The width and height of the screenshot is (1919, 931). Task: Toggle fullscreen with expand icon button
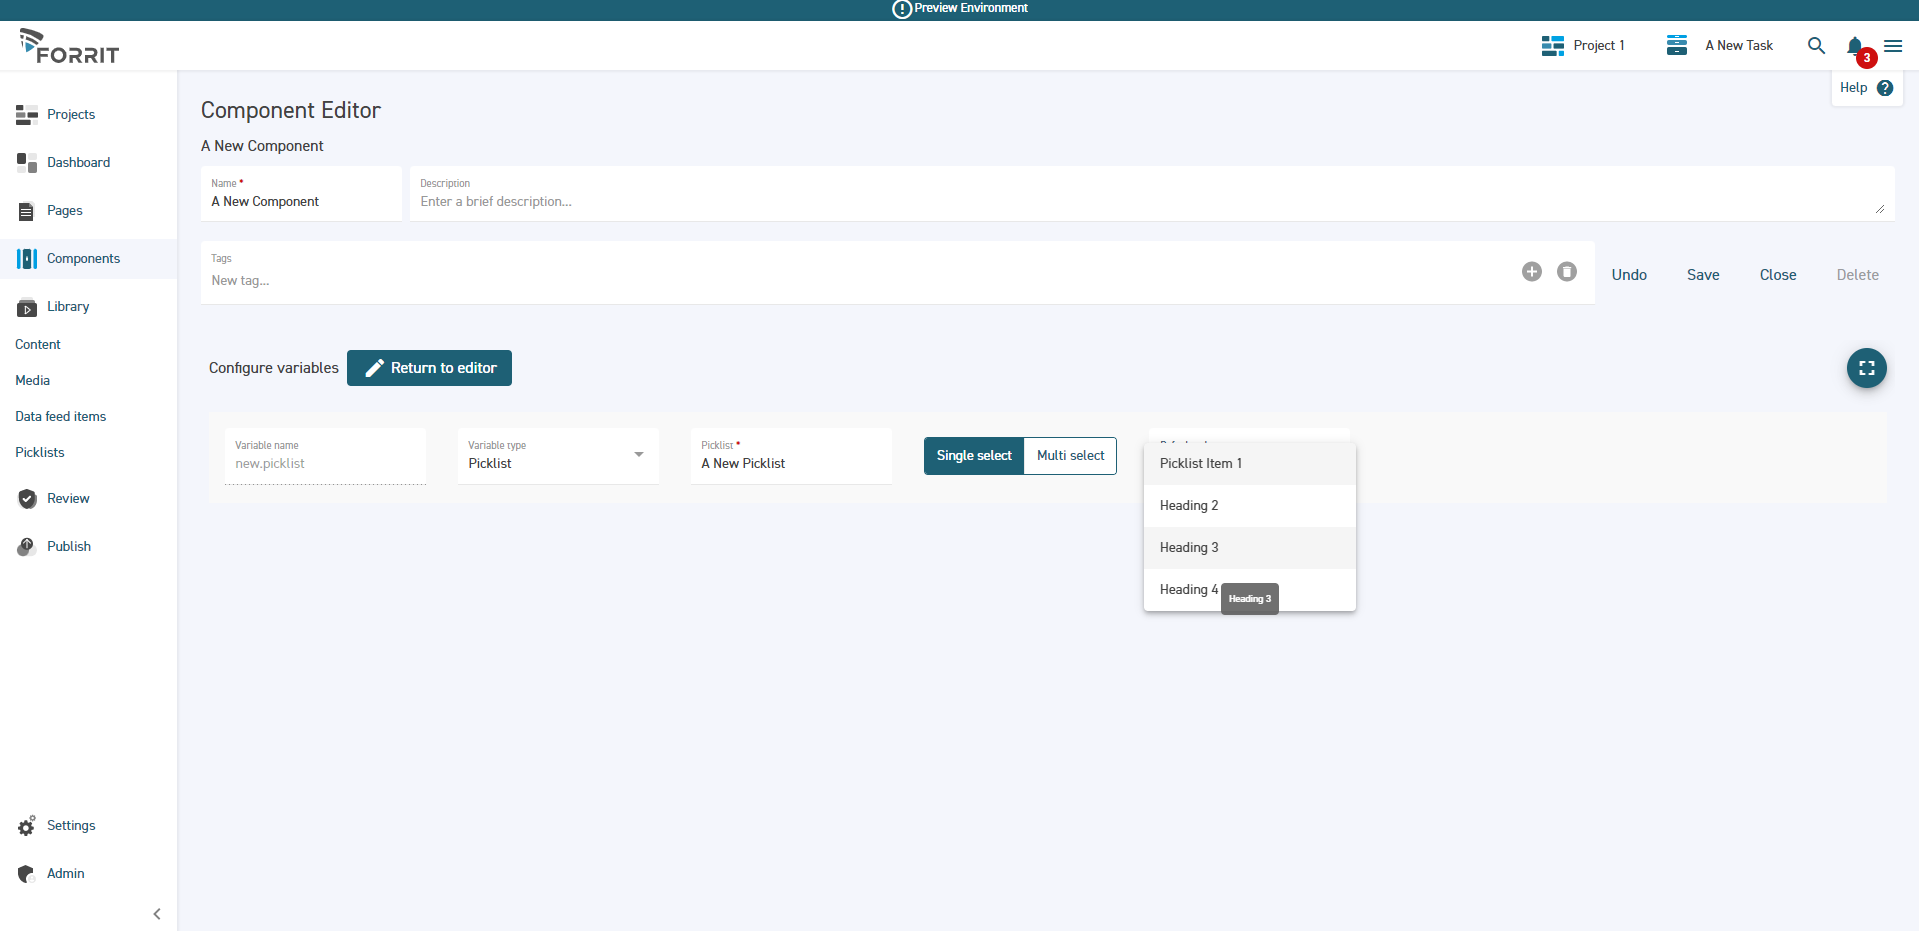tap(1866, 368)
